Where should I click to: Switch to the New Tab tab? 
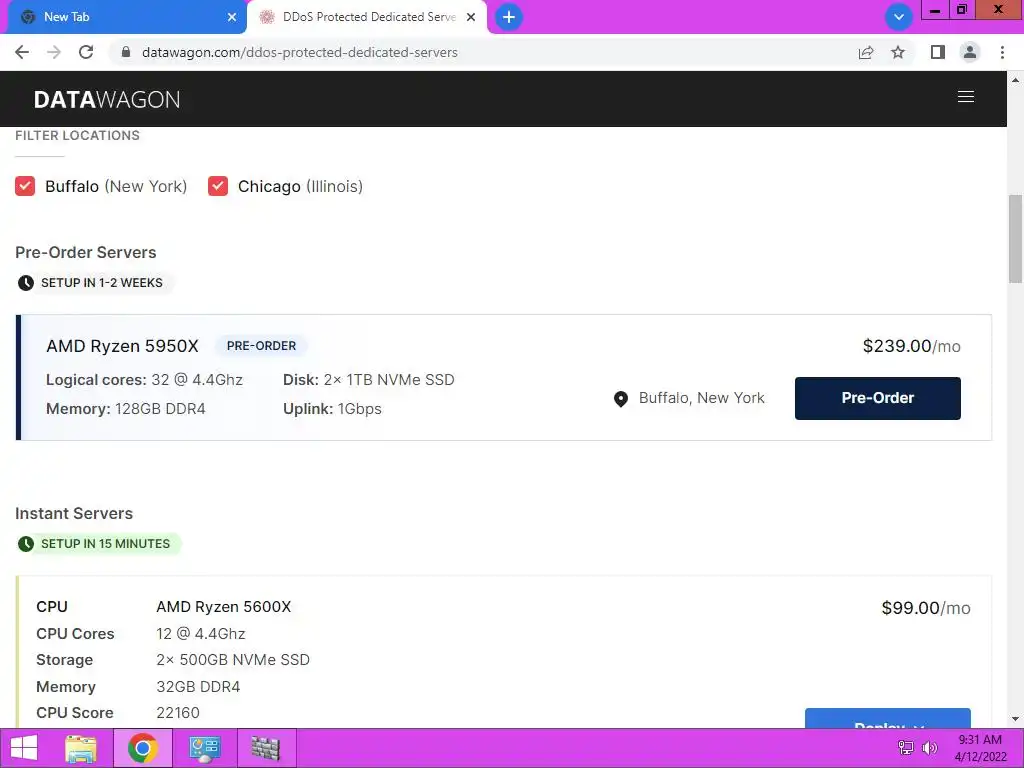pos(124,17)
